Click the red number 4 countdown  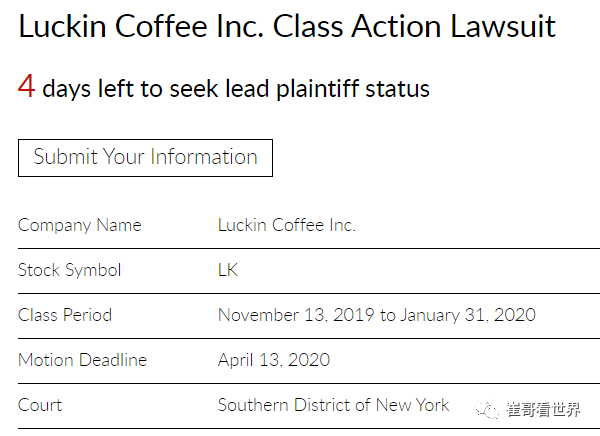[27, 88]
